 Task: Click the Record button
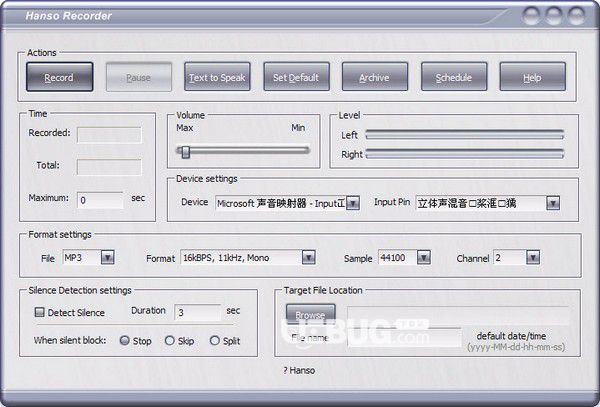(x=60, y=77)
